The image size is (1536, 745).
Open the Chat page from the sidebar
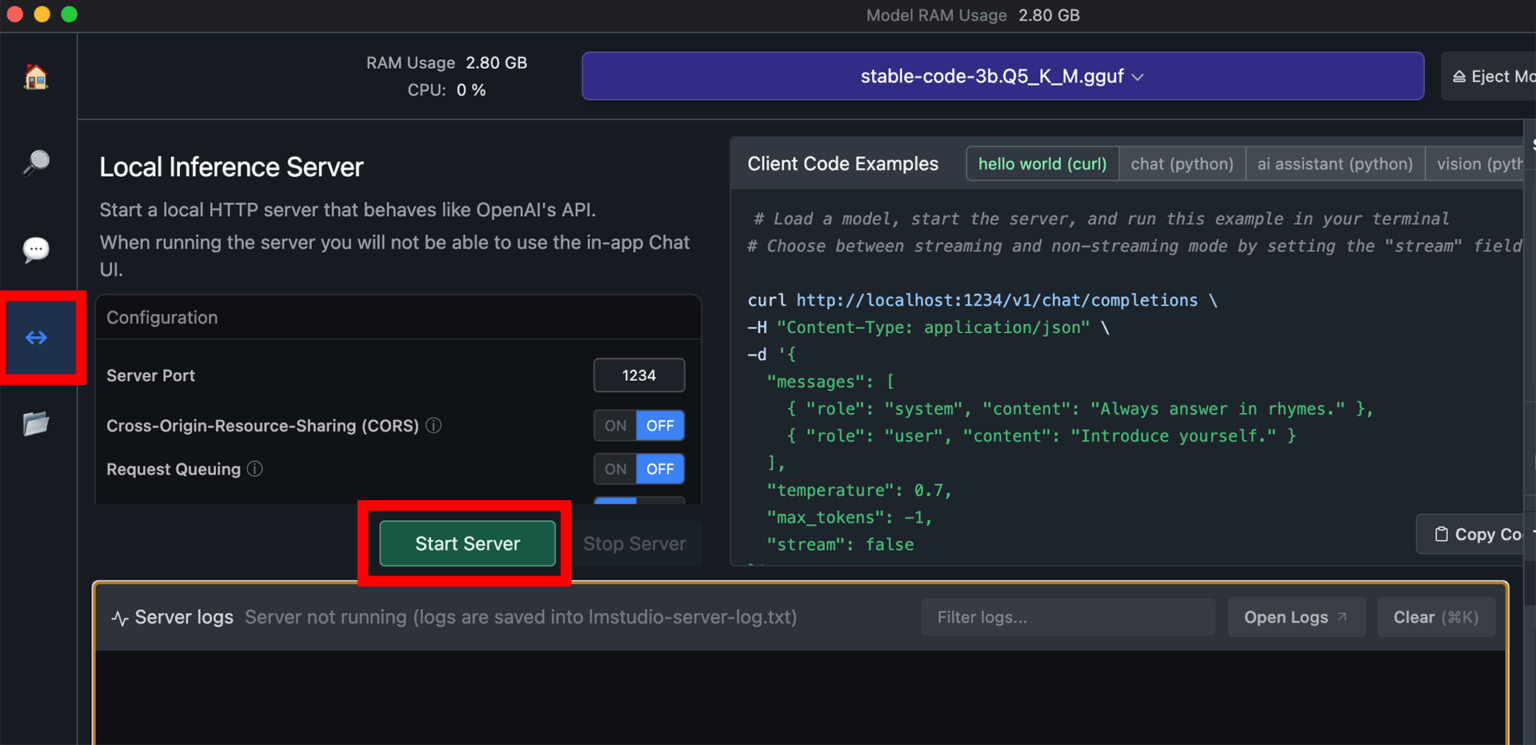tap(37, 250)
